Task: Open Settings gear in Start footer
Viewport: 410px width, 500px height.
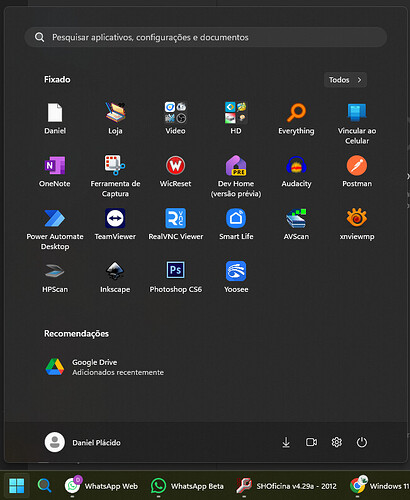Action: pyautogui.click(x=336, y=442)
